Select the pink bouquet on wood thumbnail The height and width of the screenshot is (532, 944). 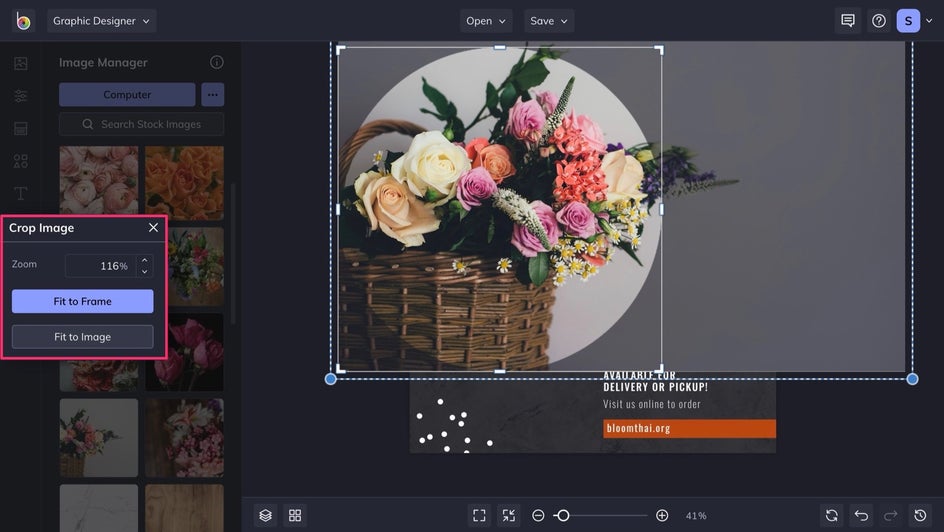coord(184,438)
